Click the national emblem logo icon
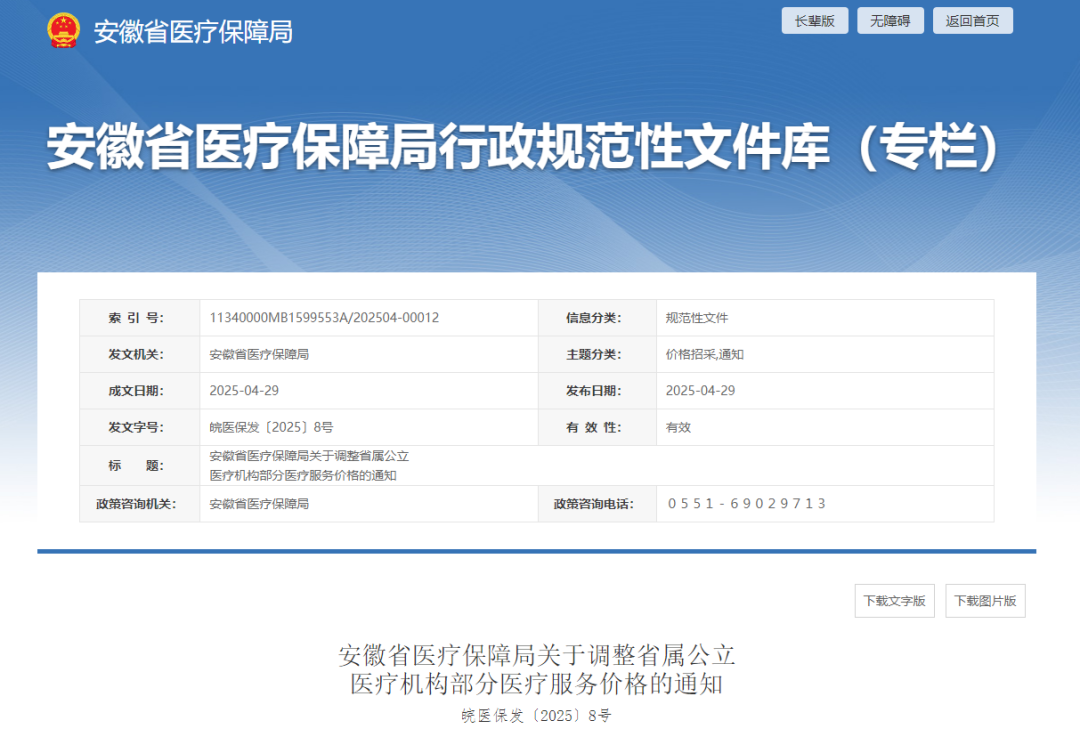Viewport: 1080px width, 753px height. 63,31
